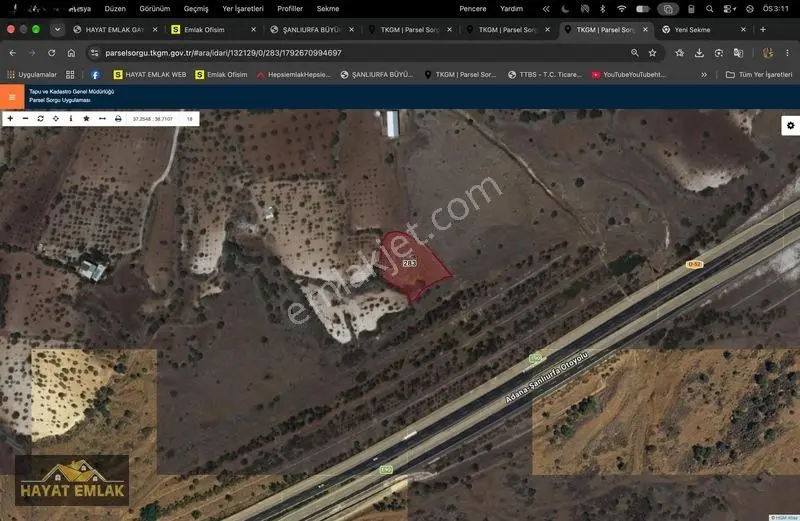Zoom in with the map plus tool

tap(10, 119)
